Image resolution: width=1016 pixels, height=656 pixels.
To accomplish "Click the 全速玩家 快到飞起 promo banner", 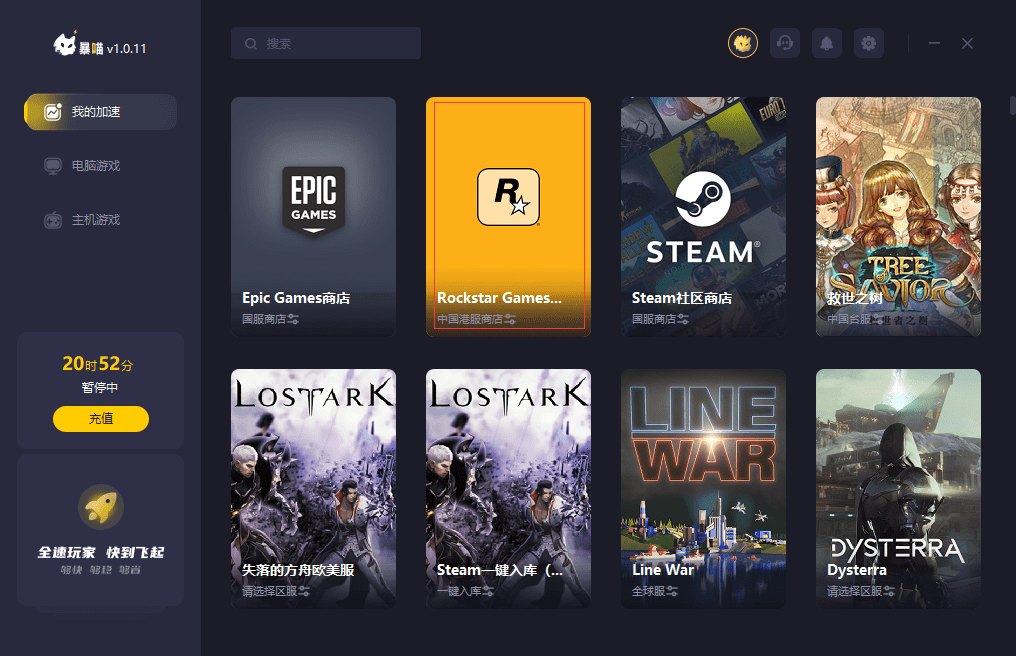I will pos(100,530).
